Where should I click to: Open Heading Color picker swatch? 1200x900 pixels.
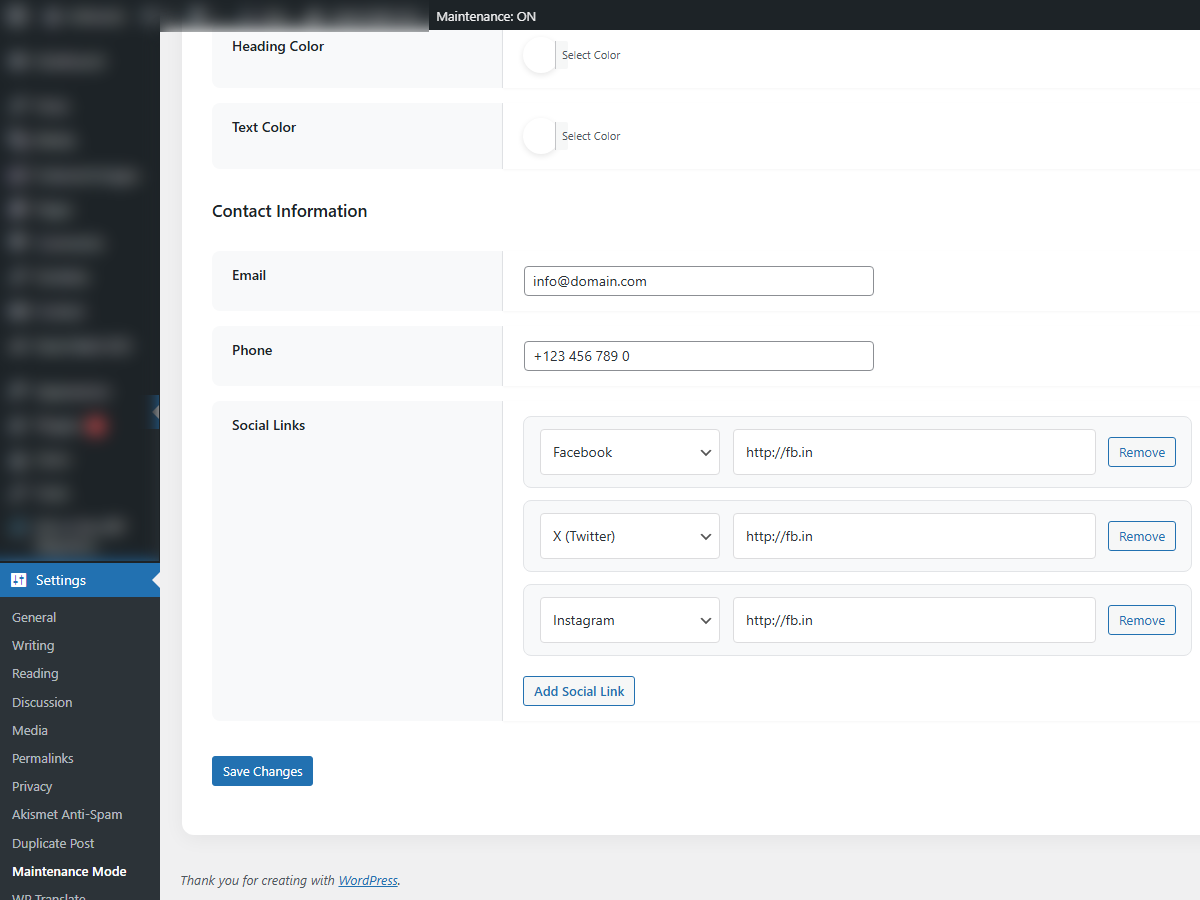click(x=540, y=56)
